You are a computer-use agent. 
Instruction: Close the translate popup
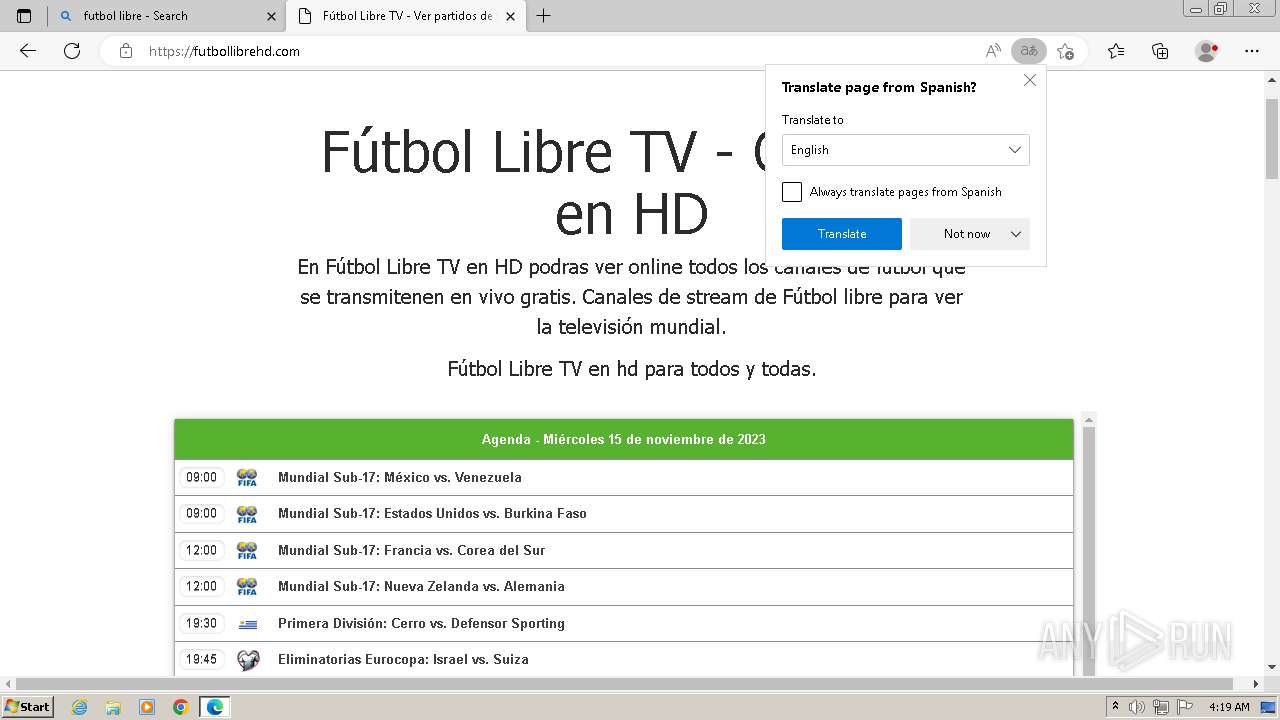[x=1030, y=80]
